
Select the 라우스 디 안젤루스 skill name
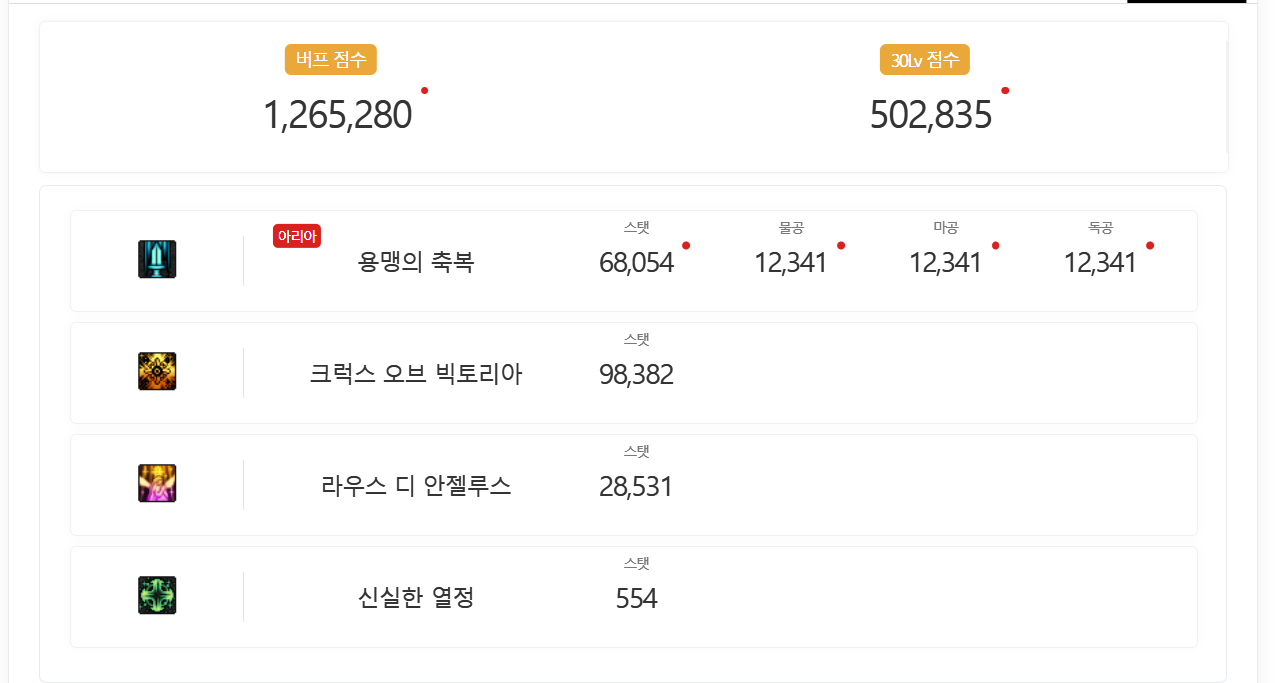coord(416,486)
